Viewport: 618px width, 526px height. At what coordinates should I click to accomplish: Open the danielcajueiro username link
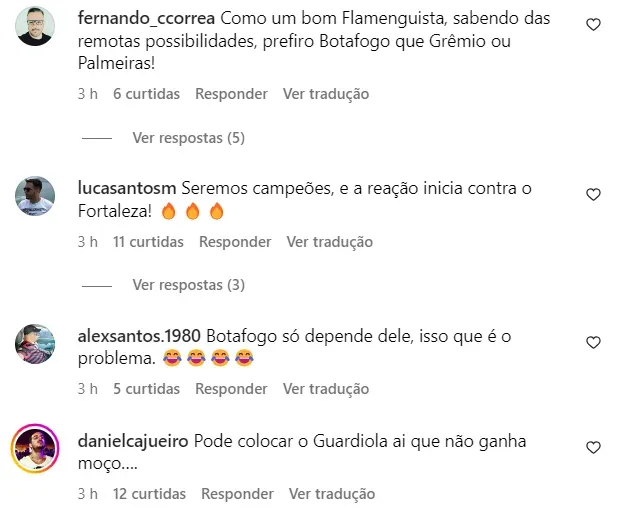[x=133, y=441]
